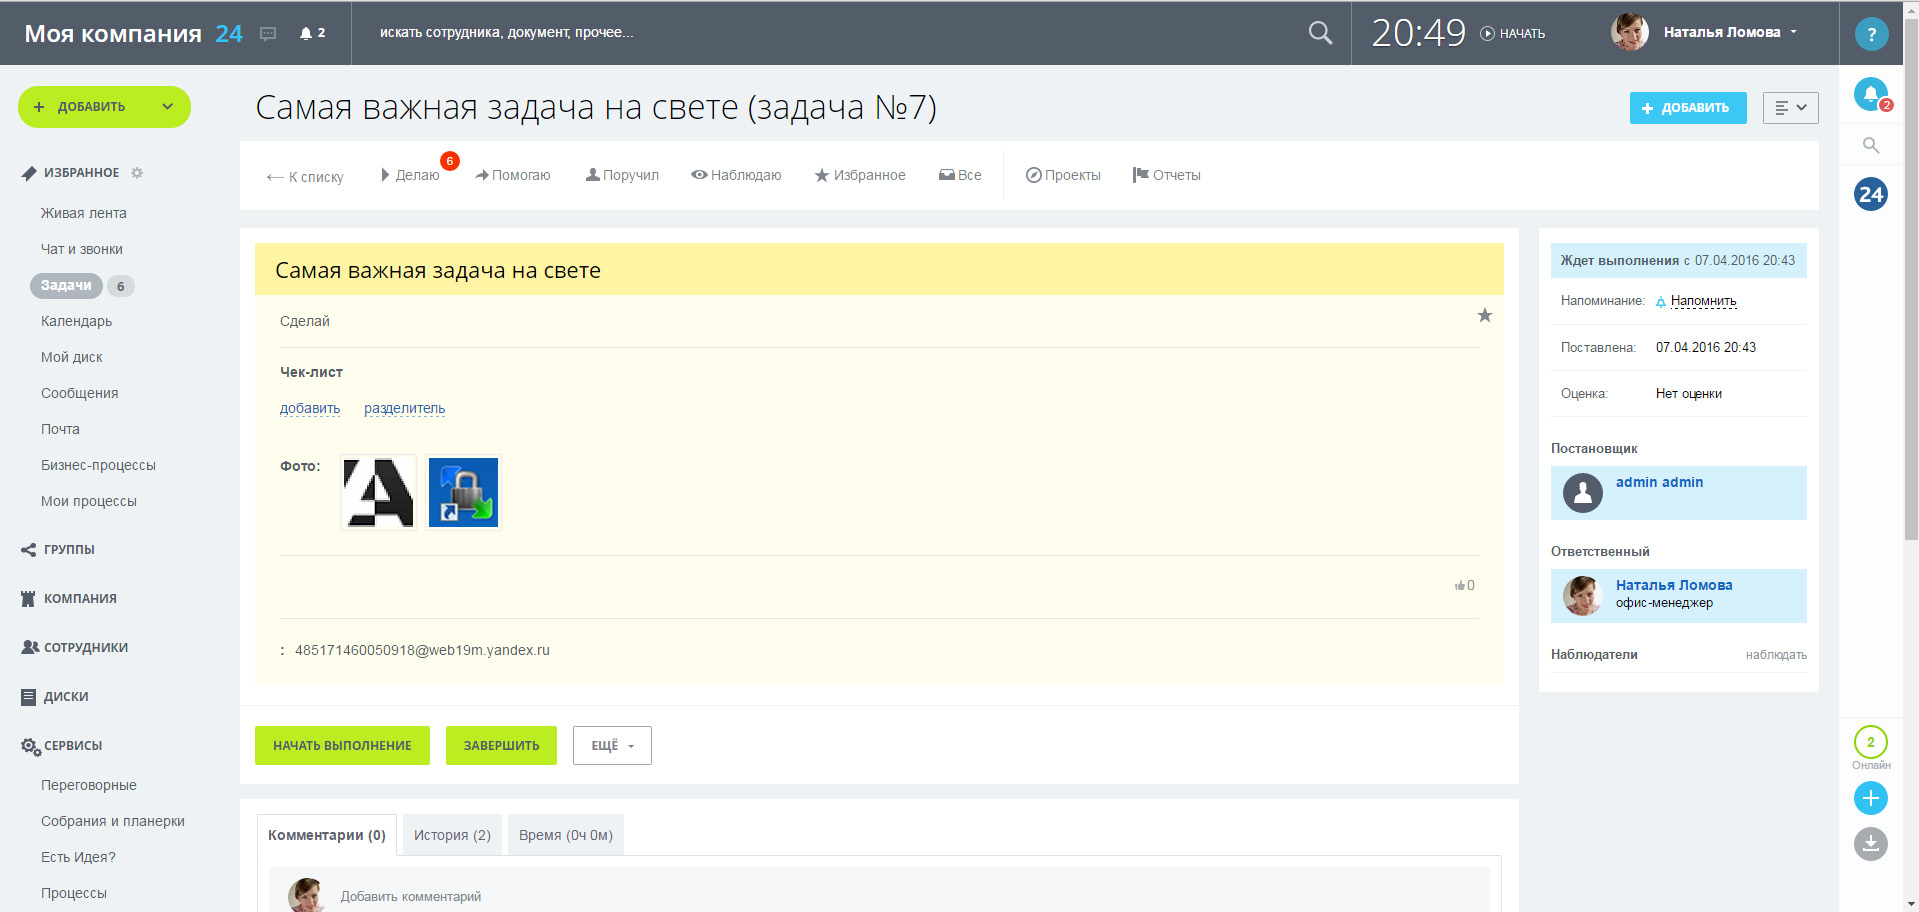The image size is (1919, 912).
Task: Open the help question mark icon
Action: coord(1871,34)
